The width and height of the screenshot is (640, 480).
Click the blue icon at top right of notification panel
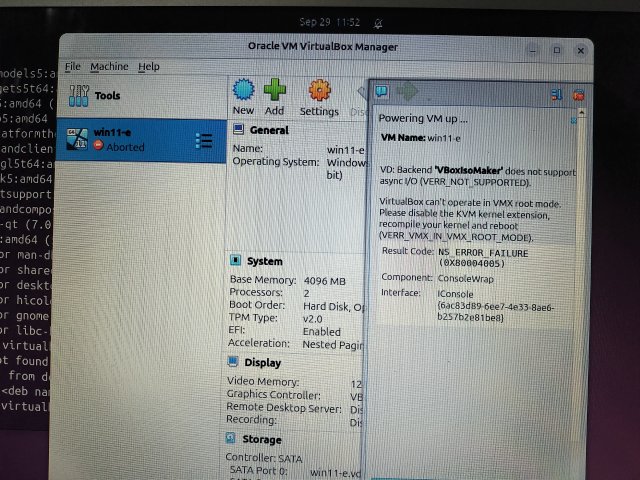[x=557, y=95]
